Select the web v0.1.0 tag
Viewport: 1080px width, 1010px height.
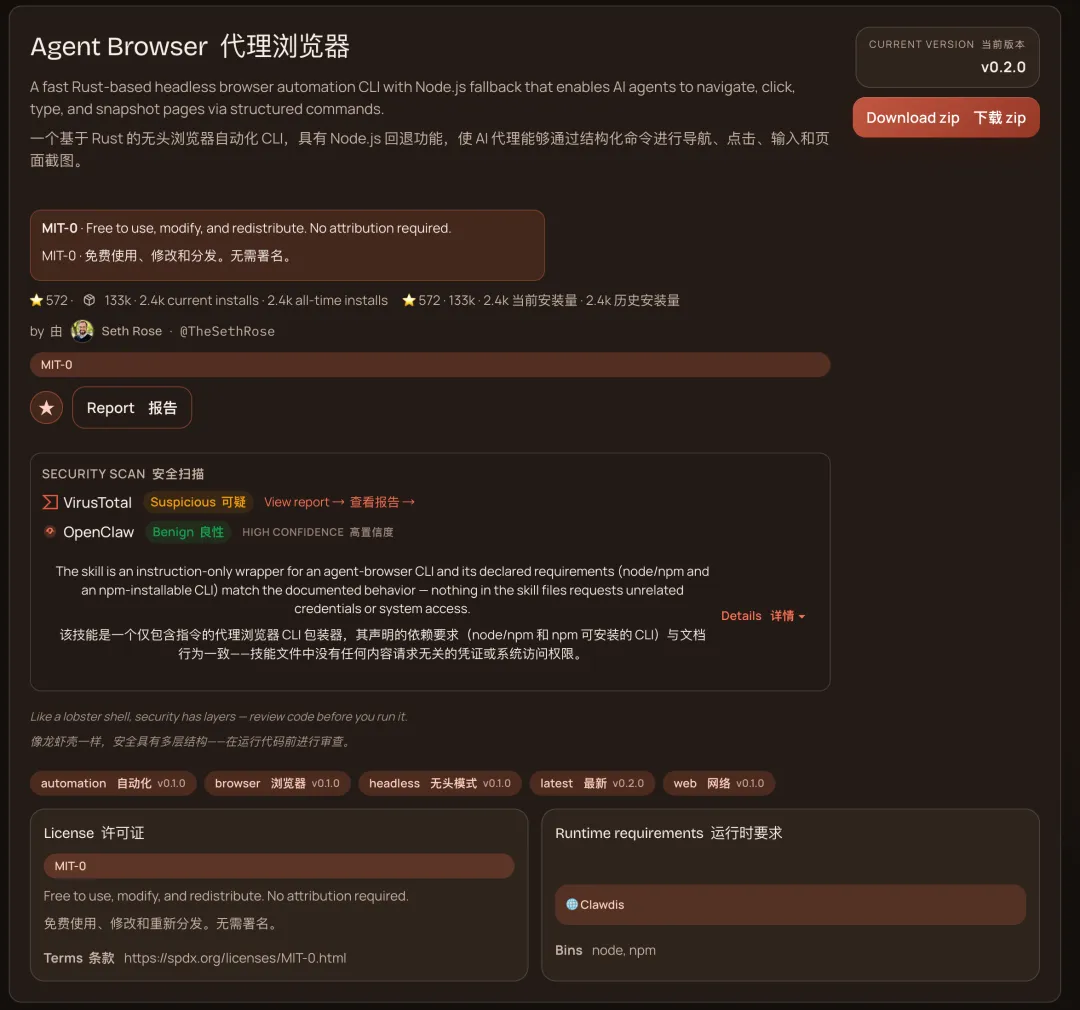click(718, 783)
